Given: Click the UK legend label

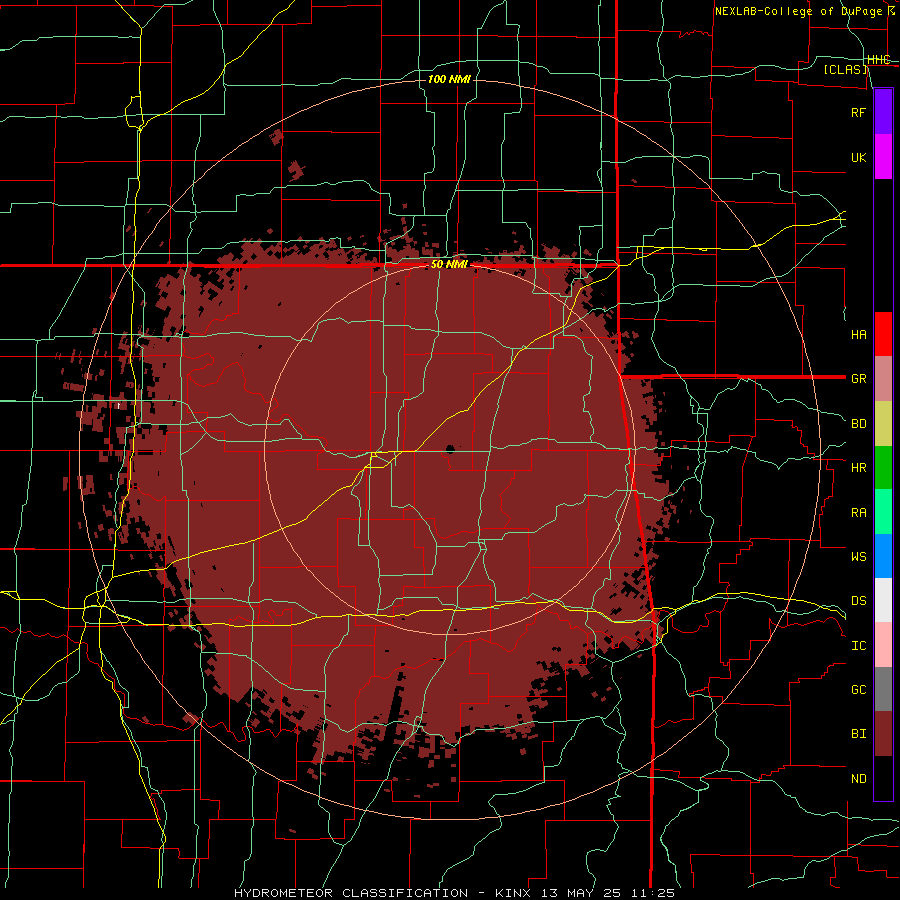Looking at the screenshot, I should pyautogui.click(x=858, y=157).
